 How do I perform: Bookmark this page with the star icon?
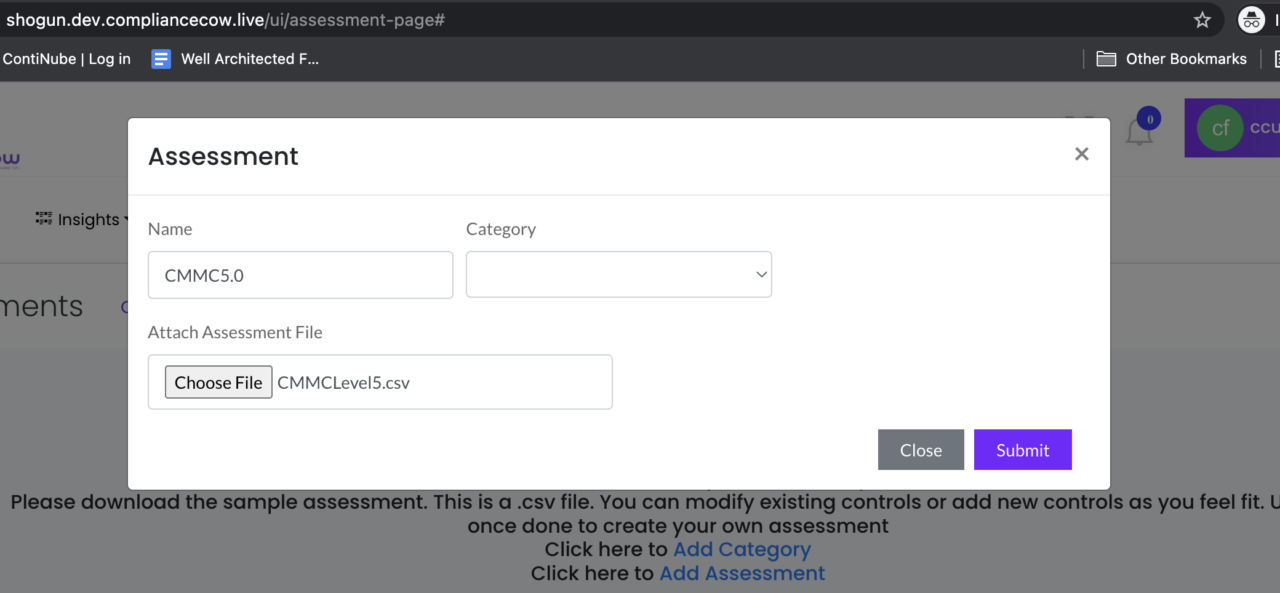tap(1202, 20)
